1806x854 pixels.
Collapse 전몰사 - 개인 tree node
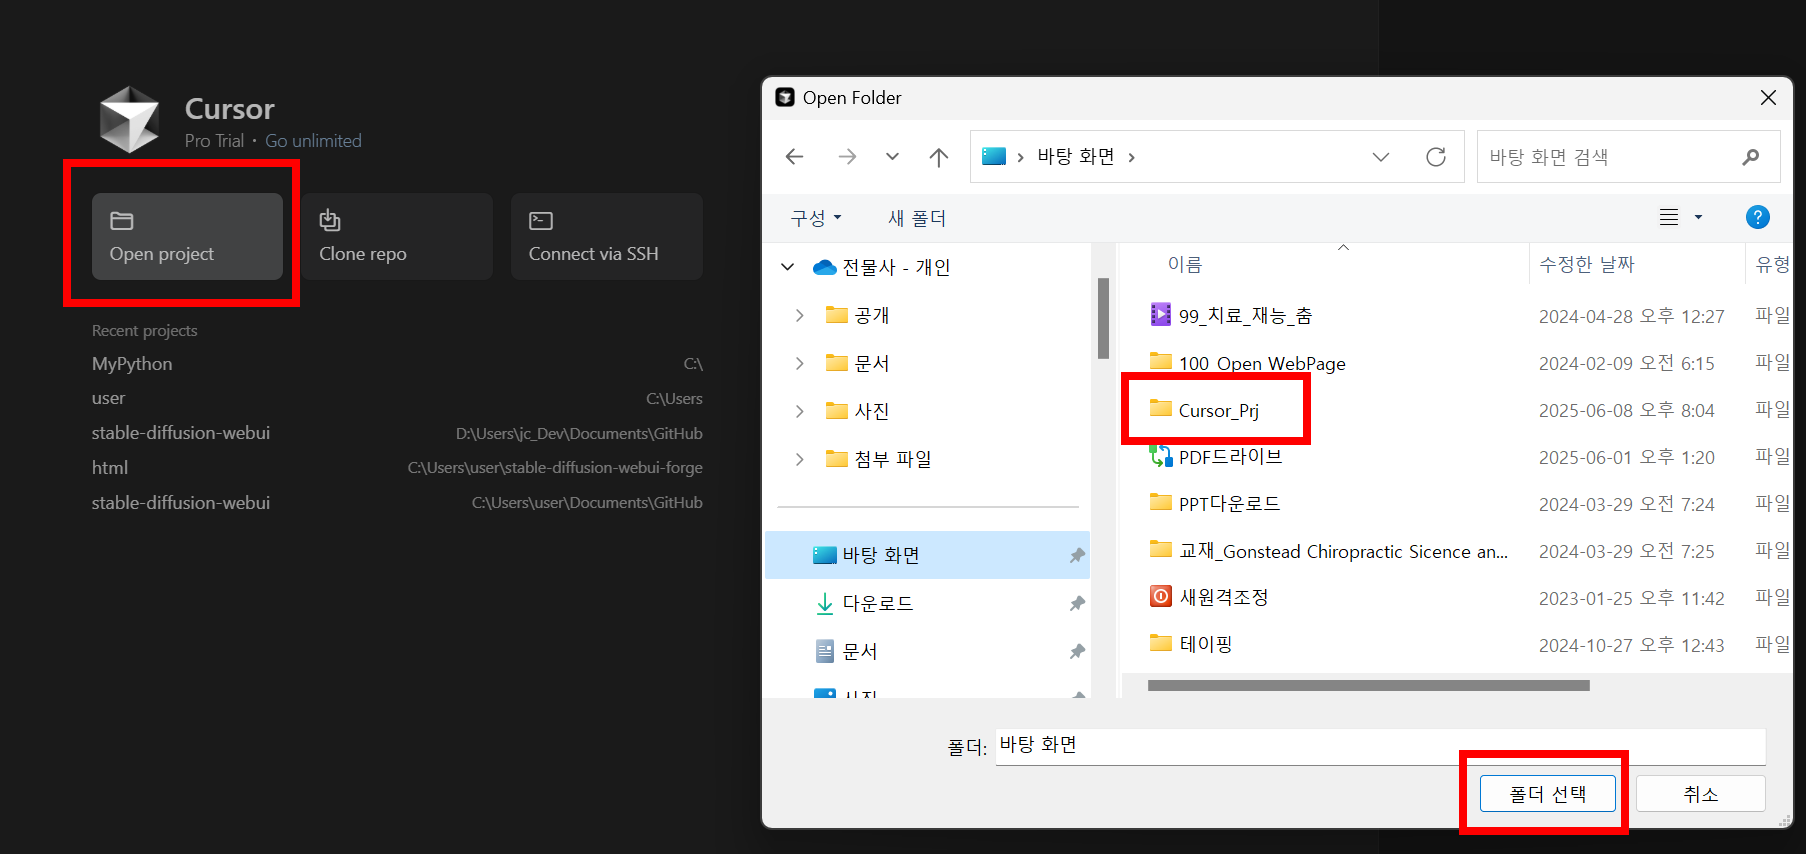[788, 267]
